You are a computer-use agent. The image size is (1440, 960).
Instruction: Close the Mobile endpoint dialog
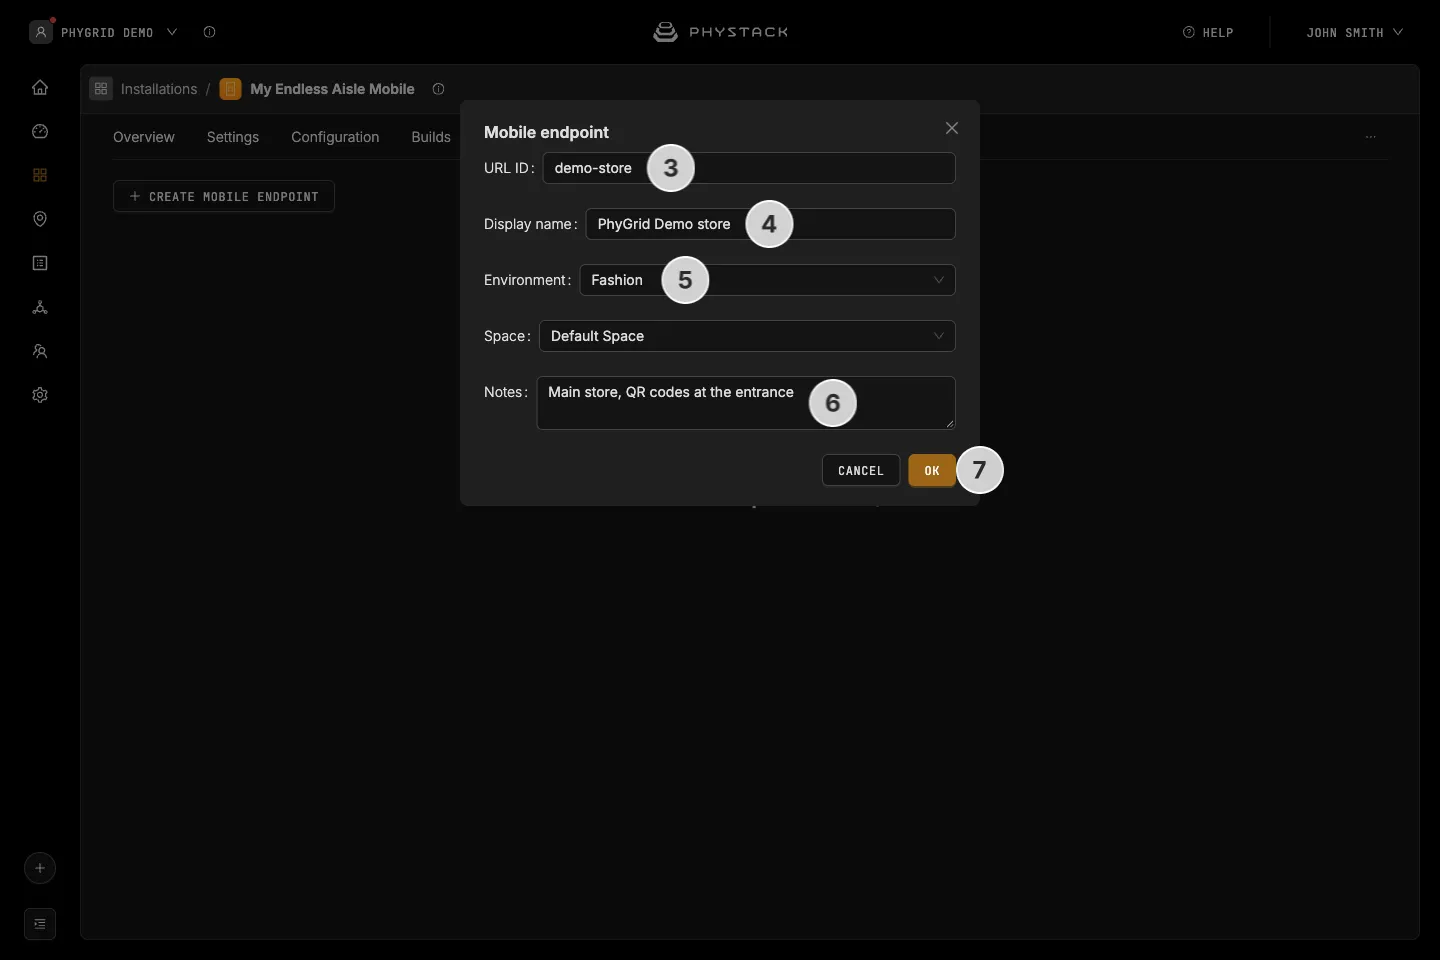[952, 128]
